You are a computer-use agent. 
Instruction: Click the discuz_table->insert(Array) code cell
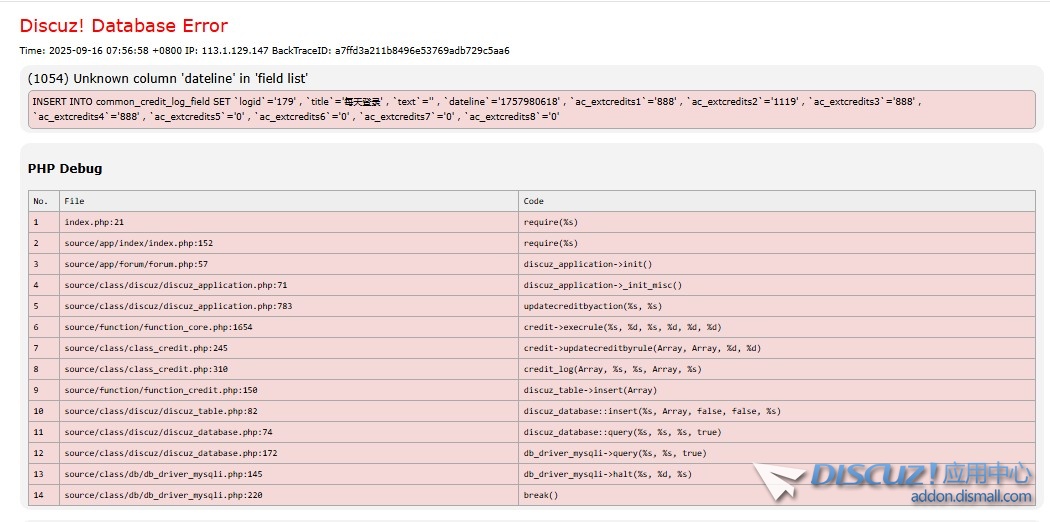click(x=590, y=390)
